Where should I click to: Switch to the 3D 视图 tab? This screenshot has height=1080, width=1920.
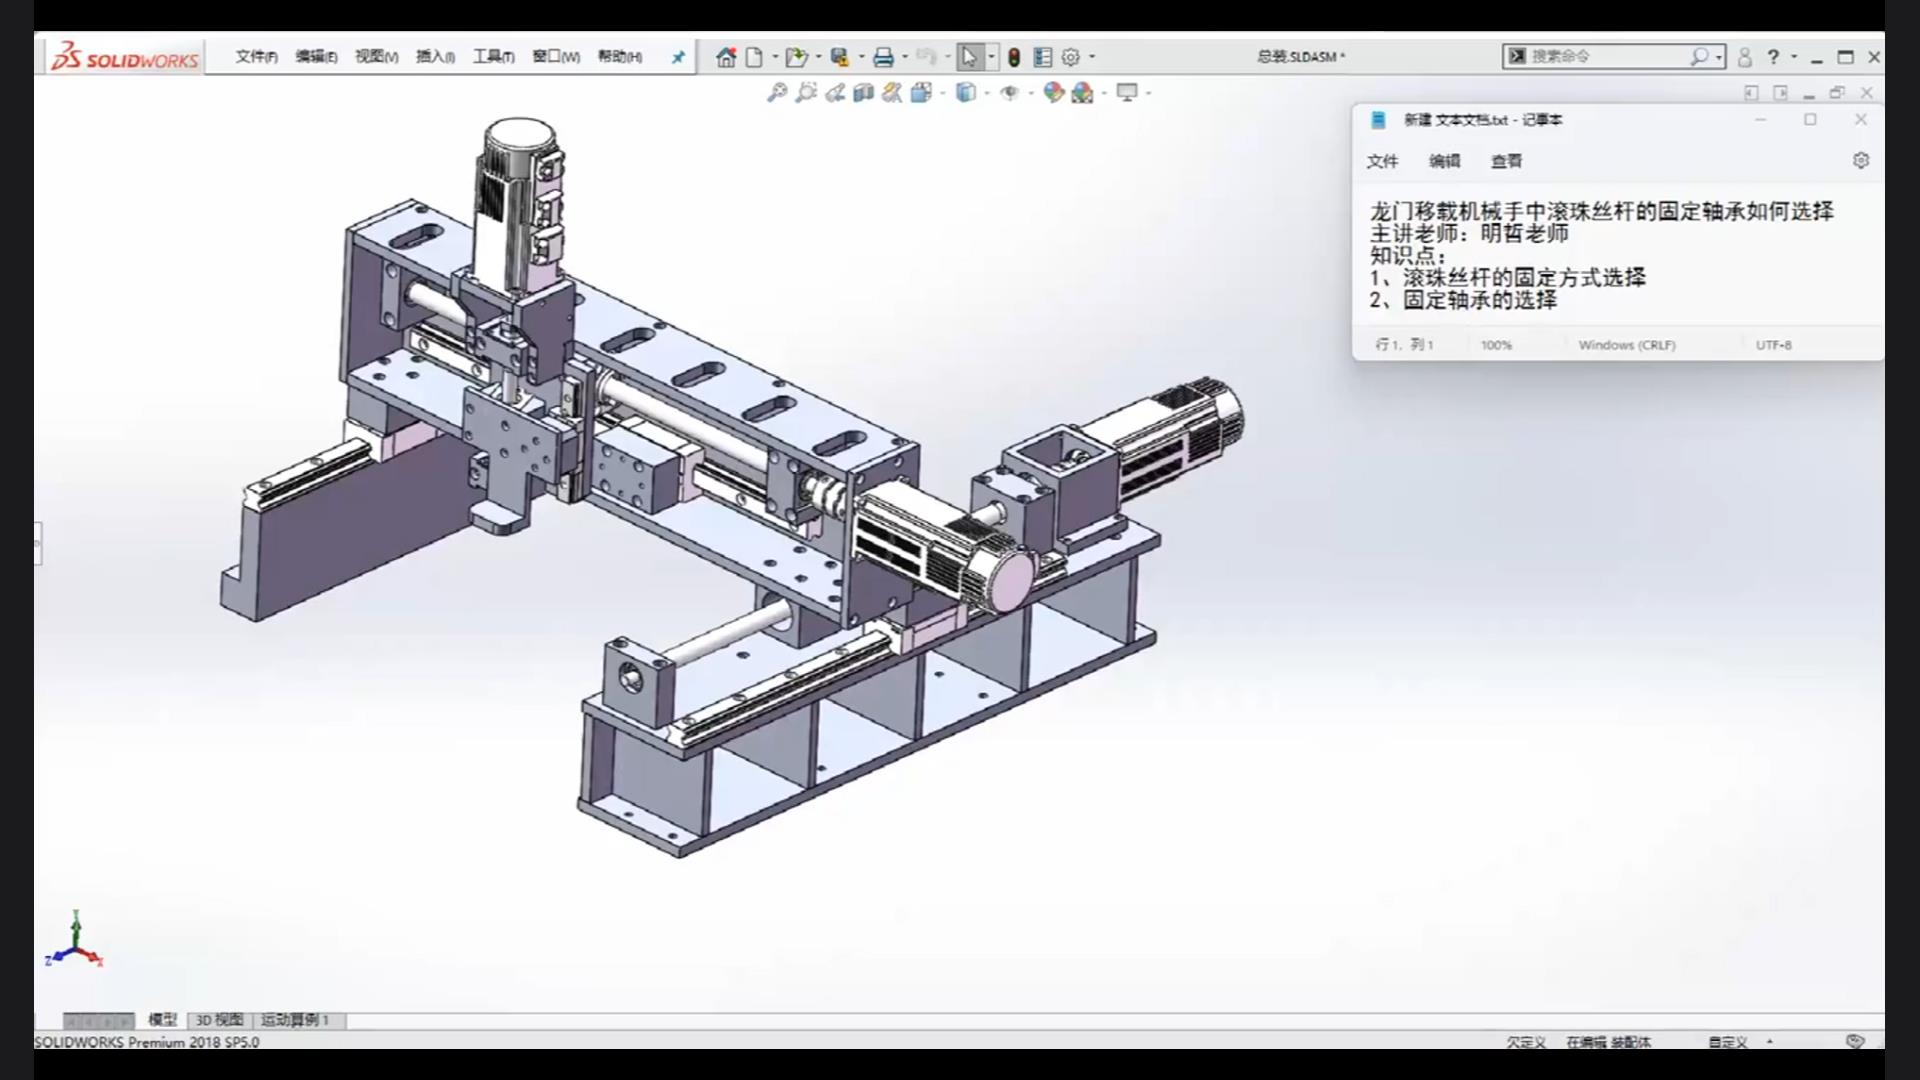219,1020
